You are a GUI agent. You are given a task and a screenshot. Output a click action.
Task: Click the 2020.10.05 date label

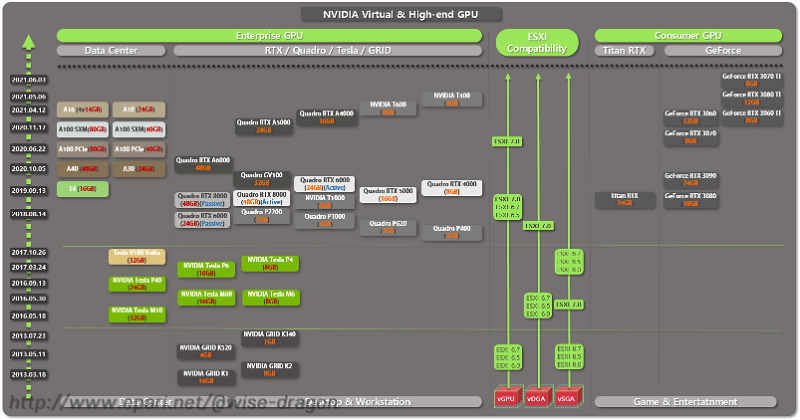[x=29, y=168]
